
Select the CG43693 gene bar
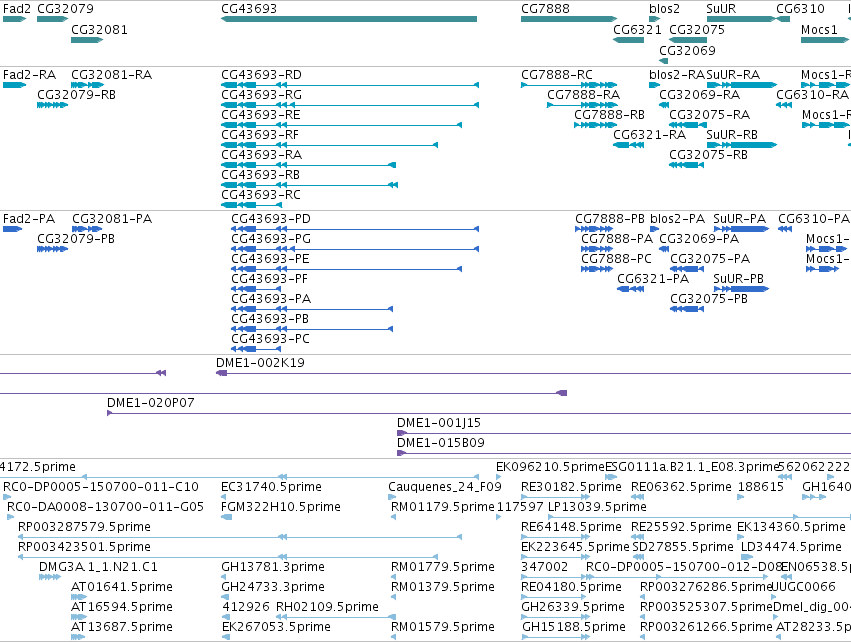point(349,19)
